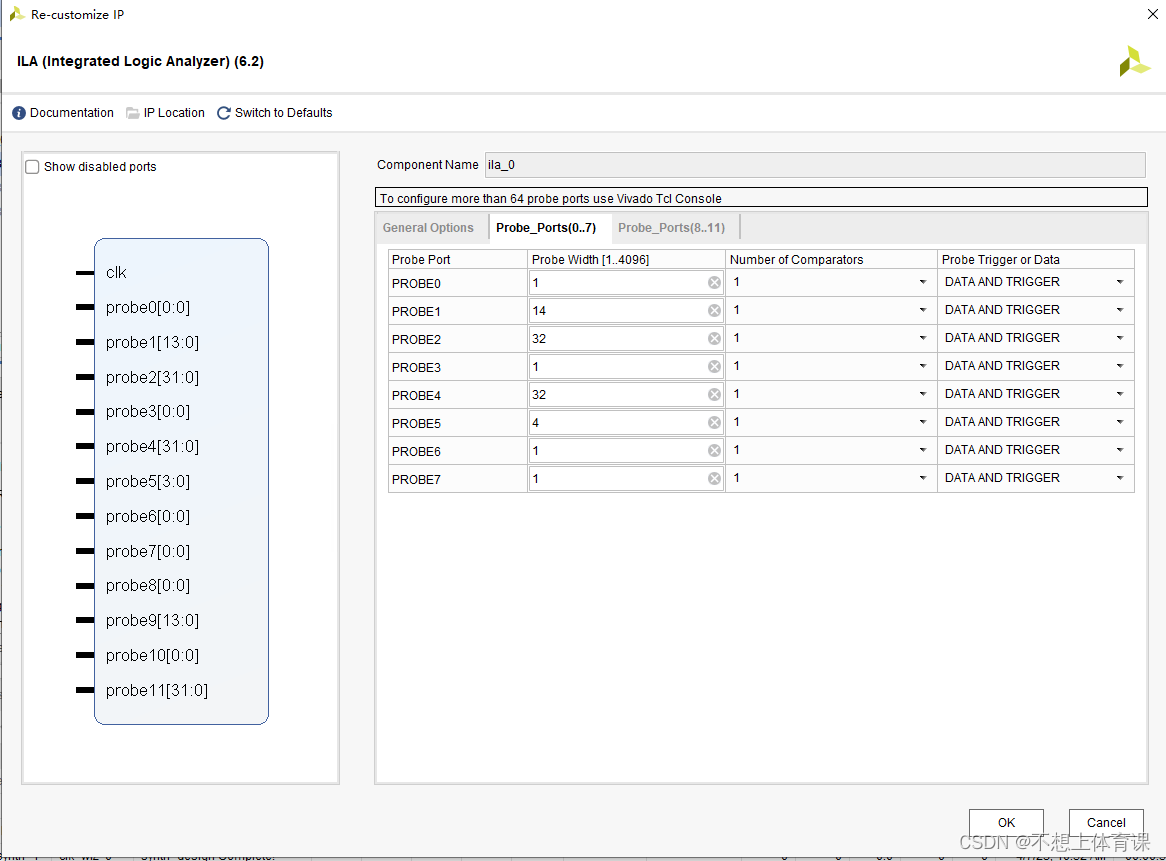Select probe0[0:0] port in the symbol
The height and width of the screenshot is (861, 1166).
(148, 308)
